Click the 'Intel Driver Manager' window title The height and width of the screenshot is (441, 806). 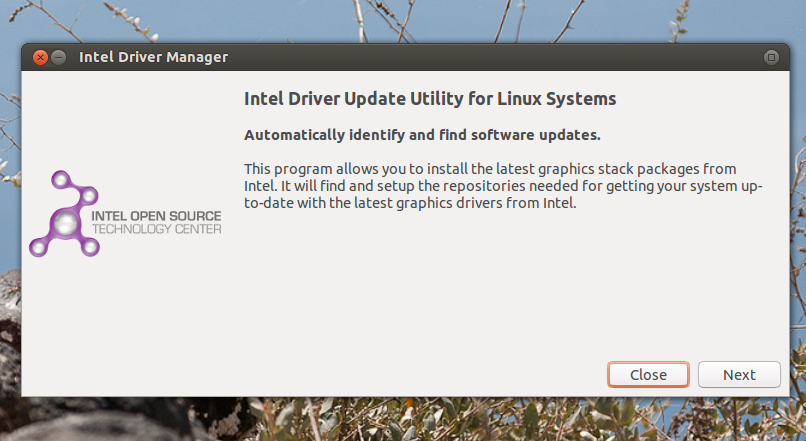point(153,57)
